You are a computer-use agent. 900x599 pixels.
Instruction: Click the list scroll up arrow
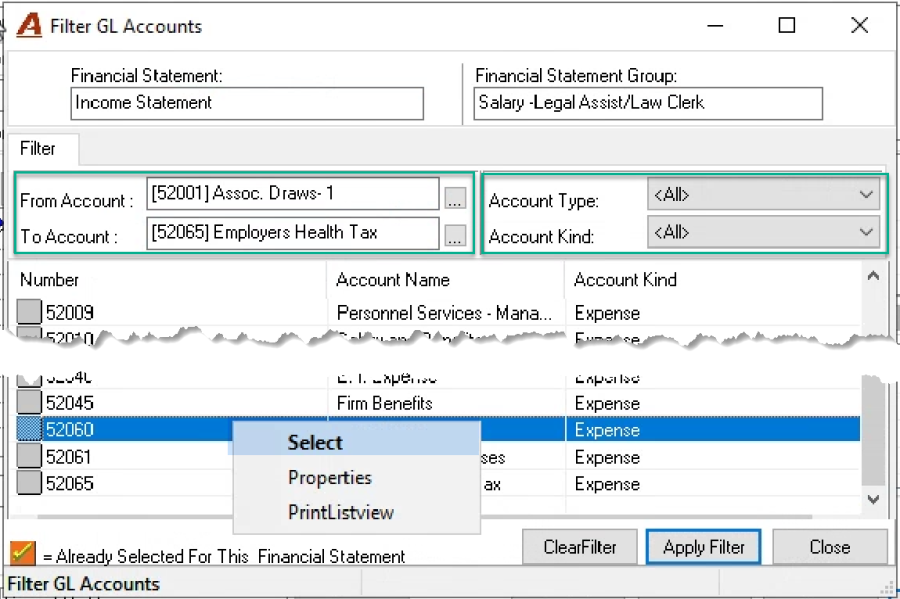coord(873,276)
